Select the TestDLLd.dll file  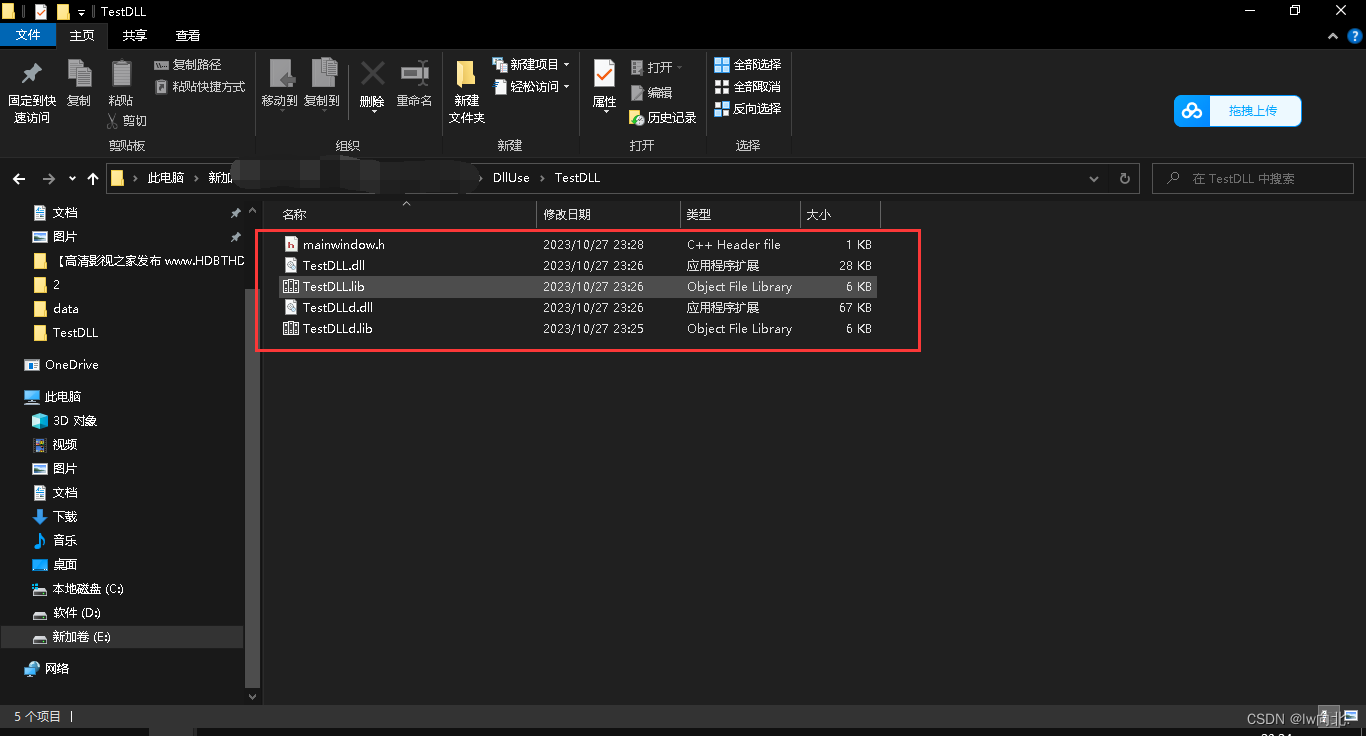577,307
